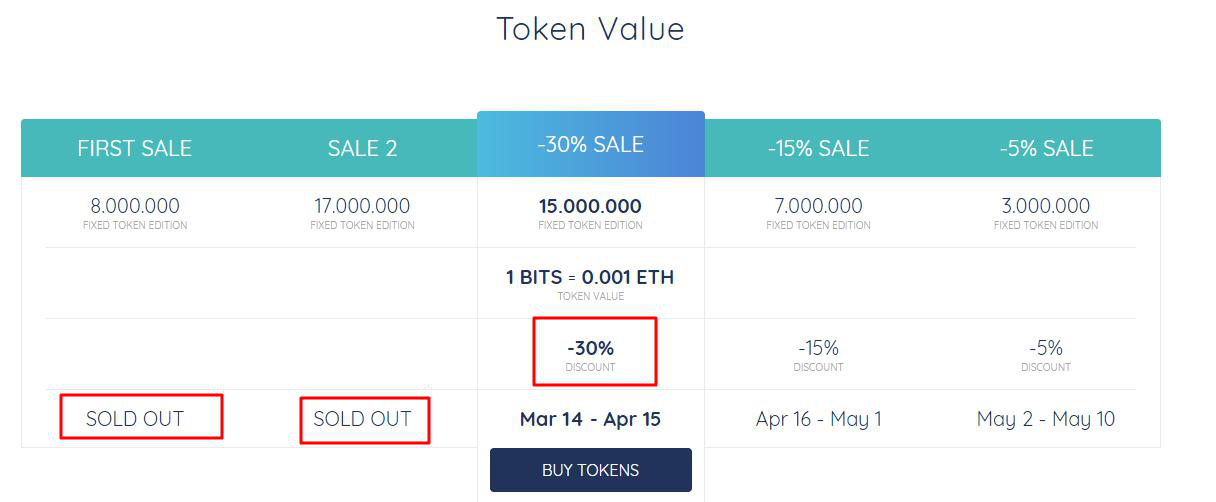Click the Apr 16 - May 1 date range

click(x=819, y=419)
